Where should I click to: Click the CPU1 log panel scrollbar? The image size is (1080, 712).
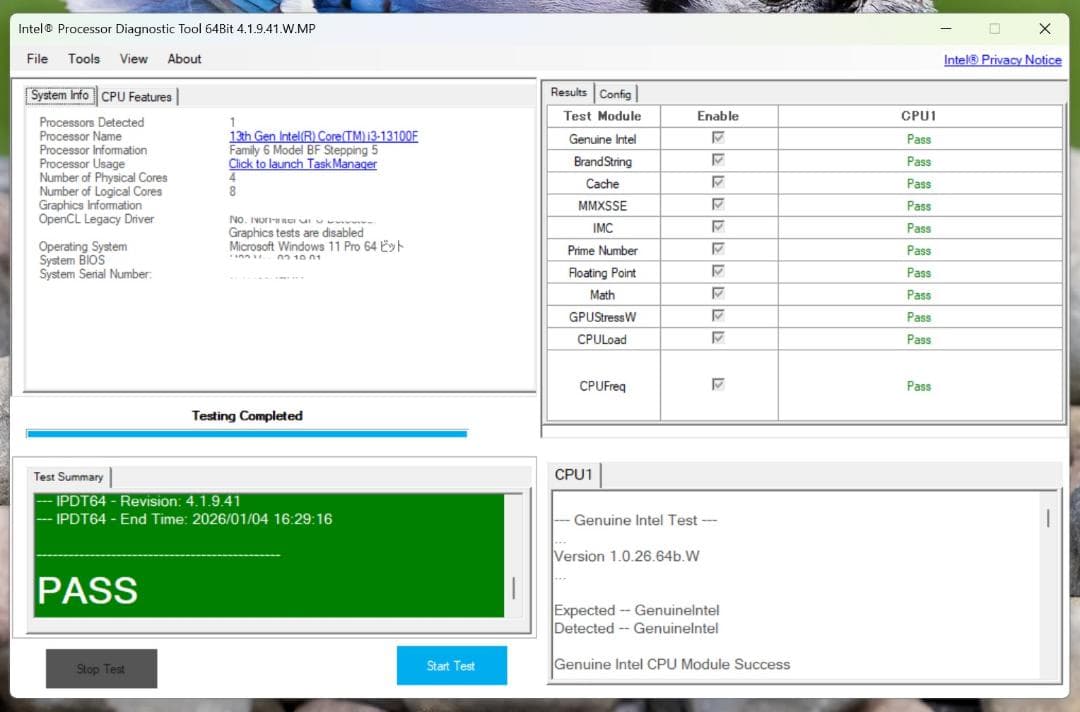point(1048,518)
